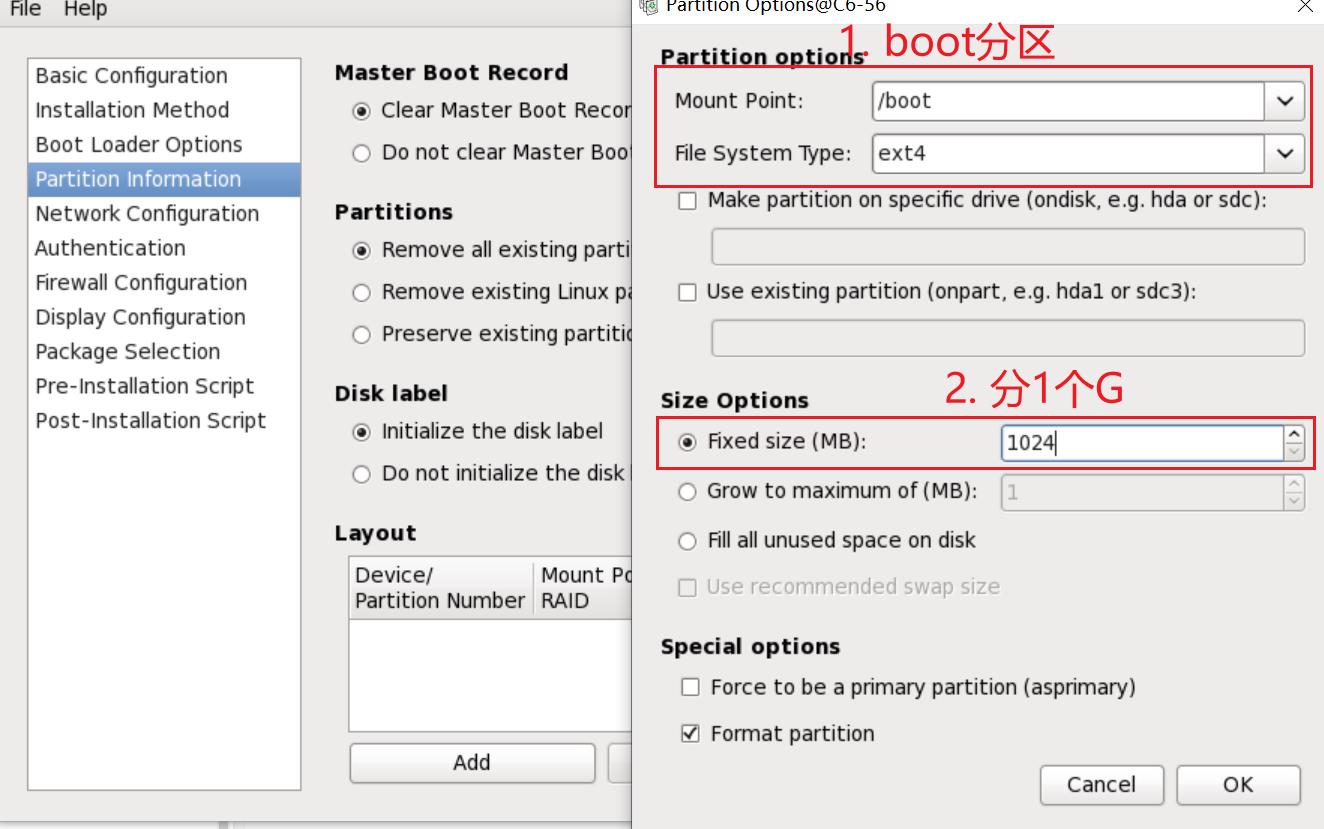
Task: Select Fixed size (MB) option
Action: coord(688,442)
